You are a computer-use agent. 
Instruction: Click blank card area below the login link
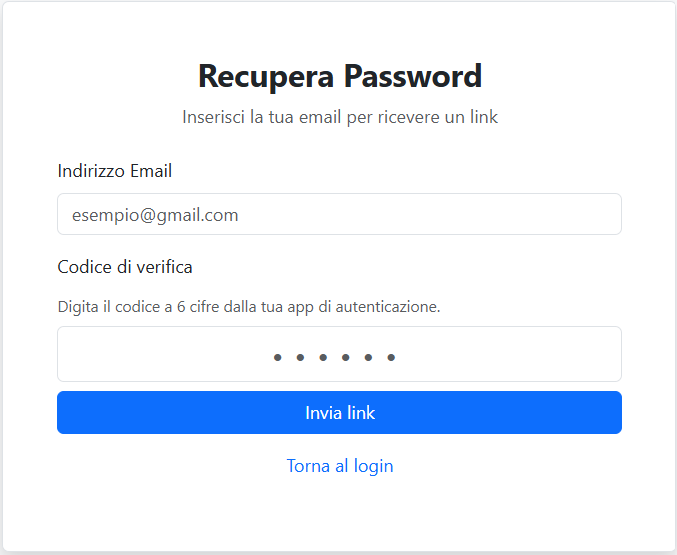(x=339, y=515)
